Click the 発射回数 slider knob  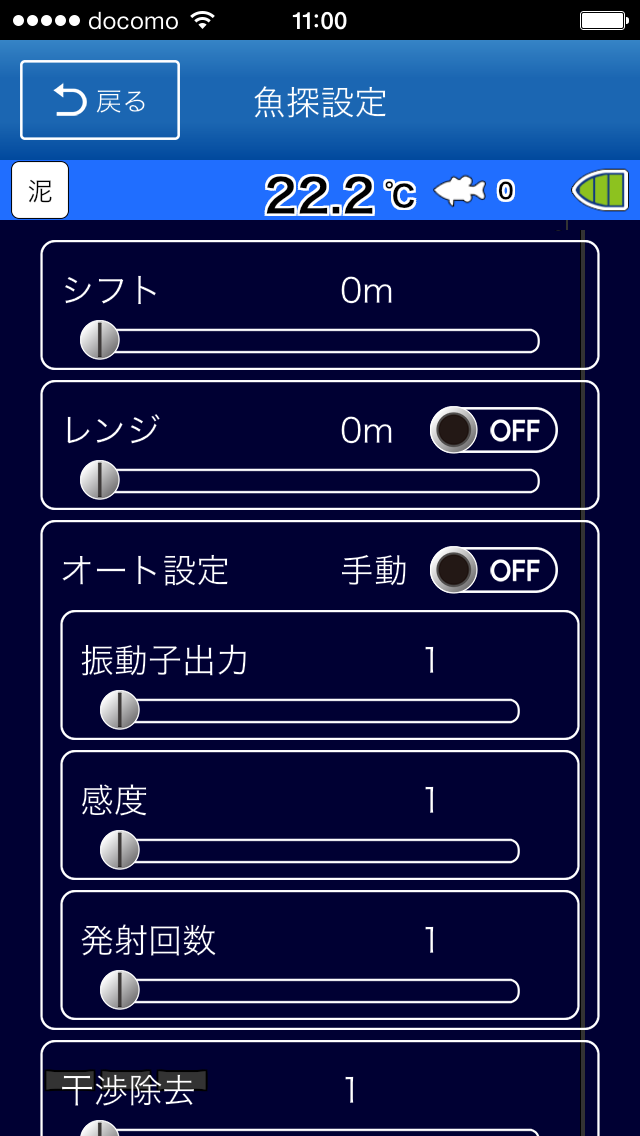(x=120, y=991)
